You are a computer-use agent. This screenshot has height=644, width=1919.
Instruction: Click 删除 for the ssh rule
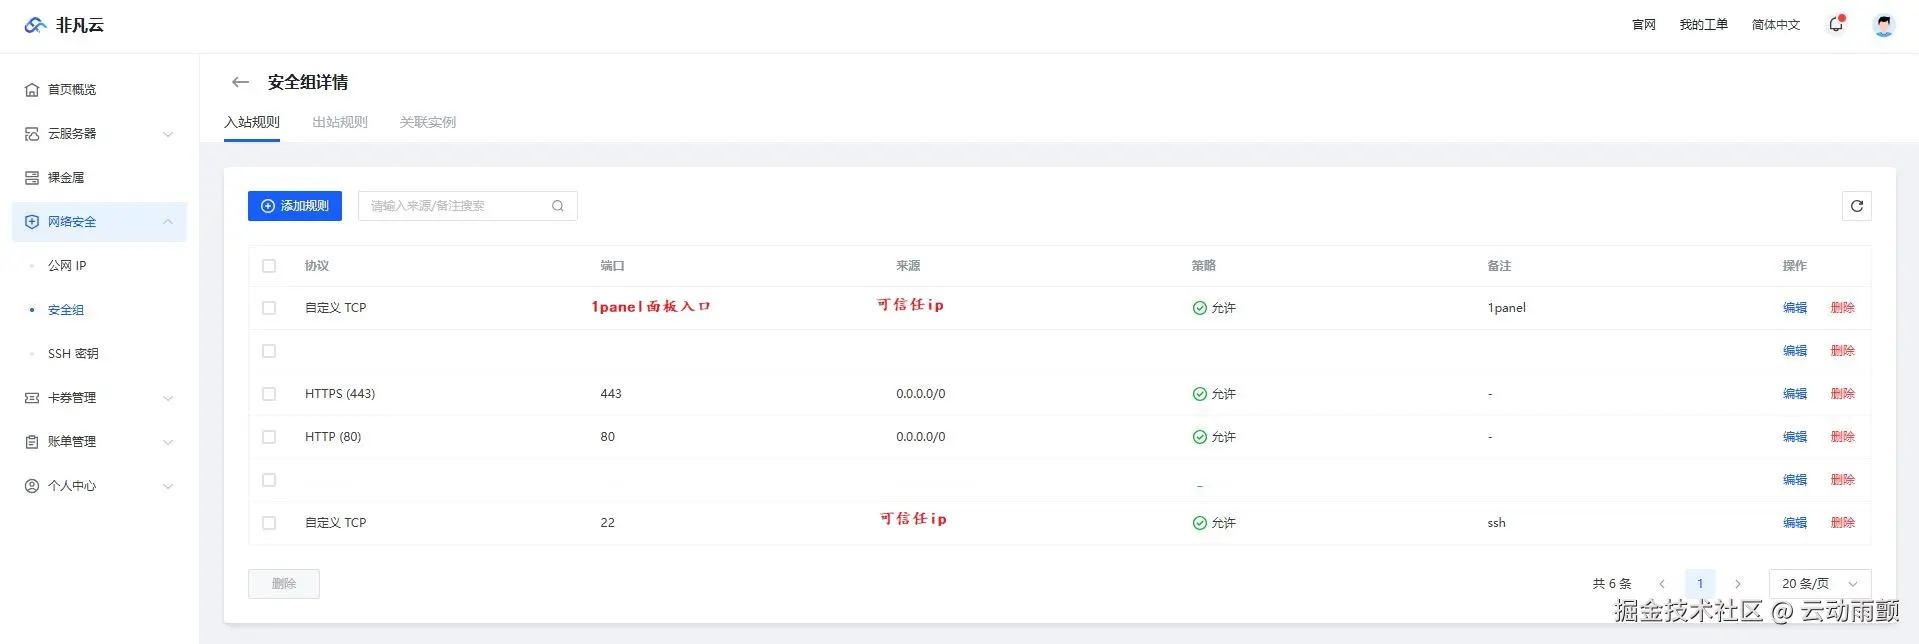(x=1843, y=523)
